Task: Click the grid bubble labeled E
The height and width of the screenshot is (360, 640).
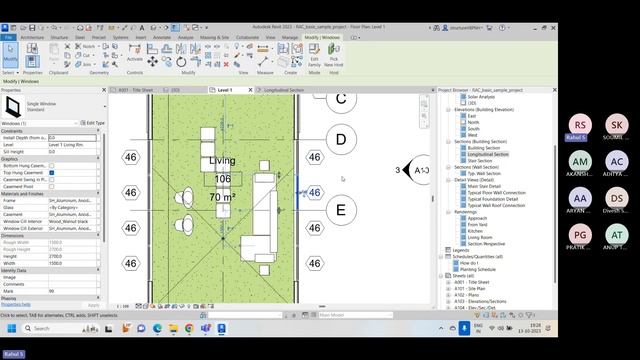Action: (x=341, y=210)
